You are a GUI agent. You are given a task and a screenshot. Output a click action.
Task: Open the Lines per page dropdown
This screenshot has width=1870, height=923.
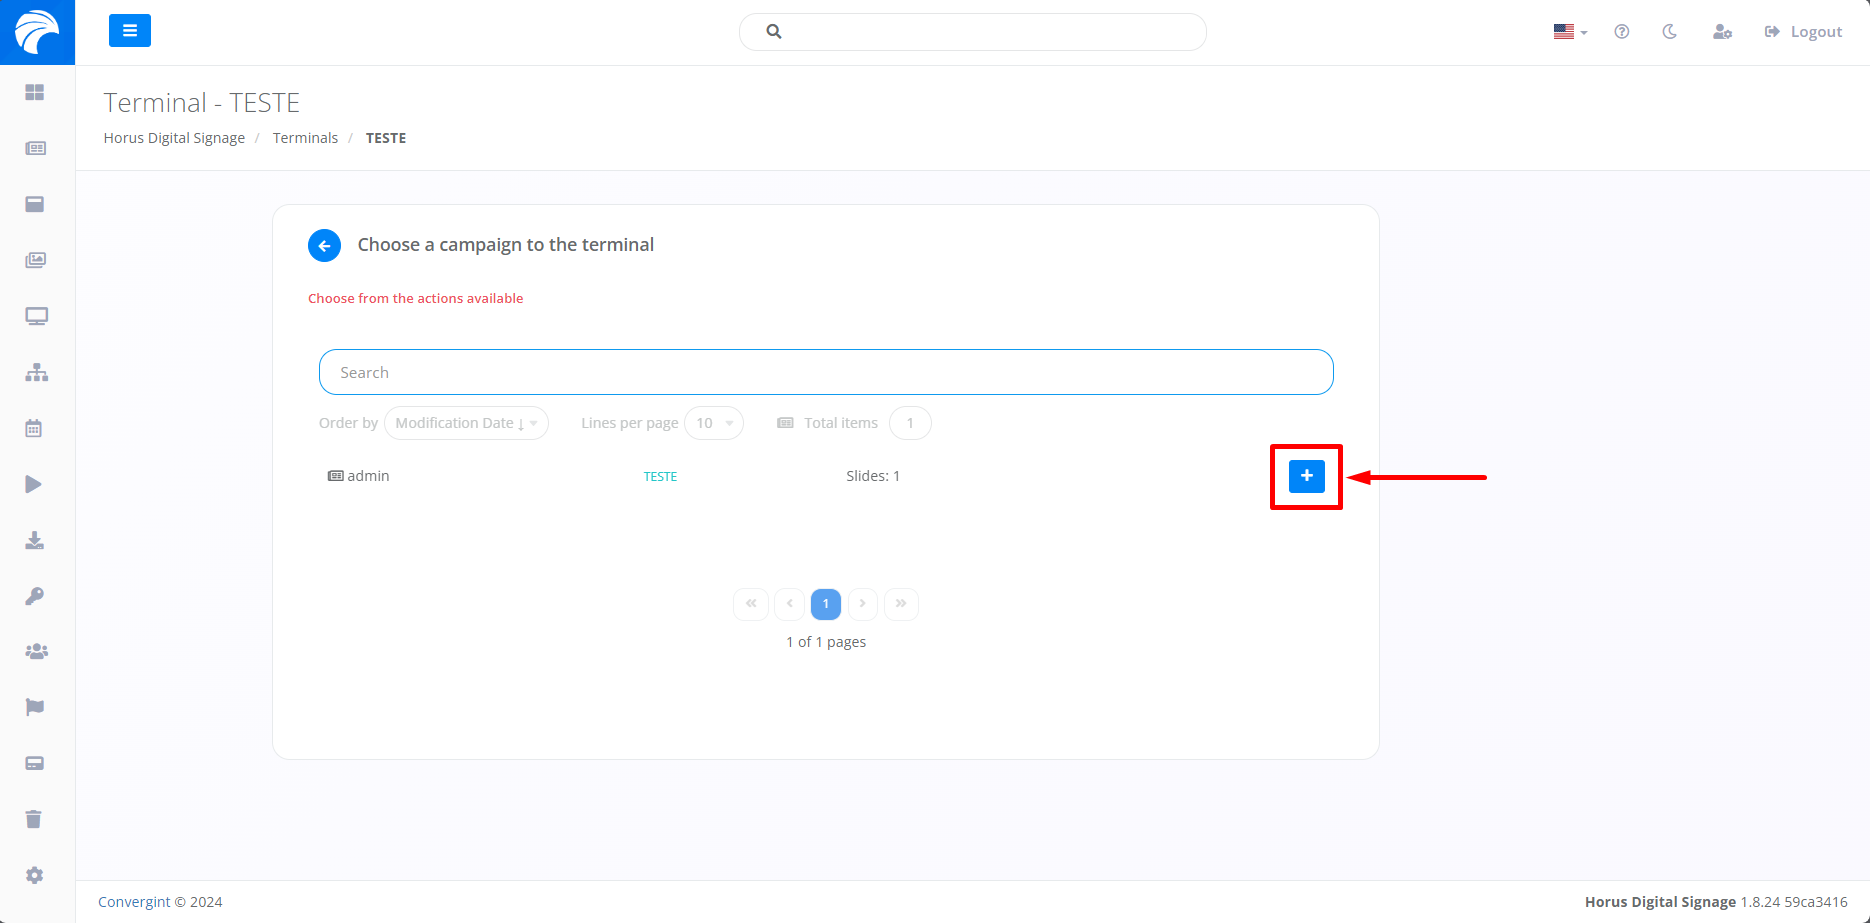(x=713, y=423)
